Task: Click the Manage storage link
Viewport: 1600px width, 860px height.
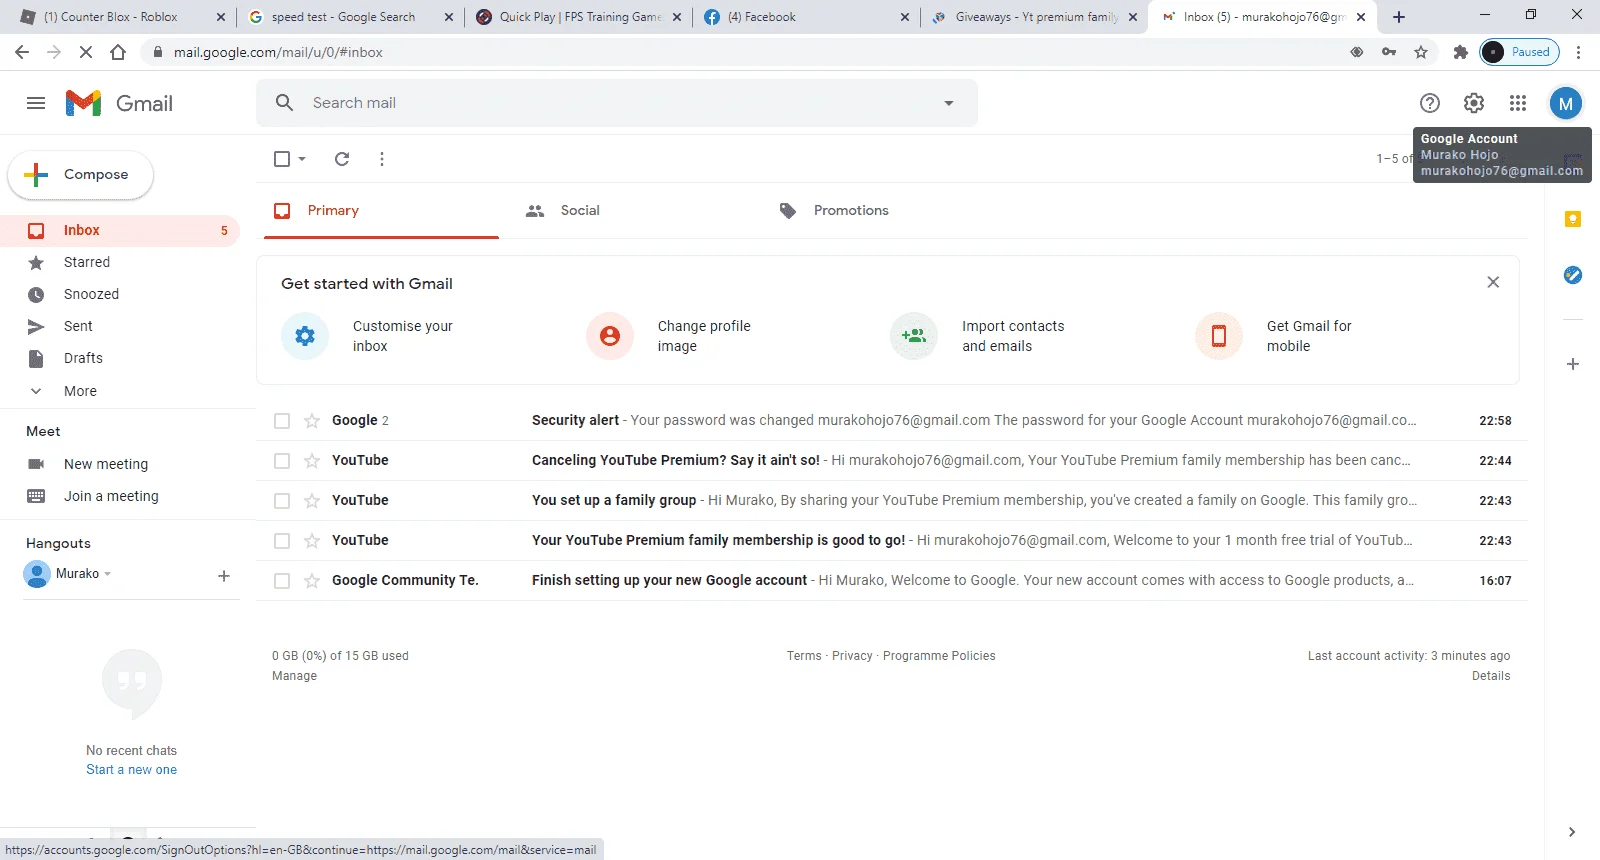Action: click(294, 676)
